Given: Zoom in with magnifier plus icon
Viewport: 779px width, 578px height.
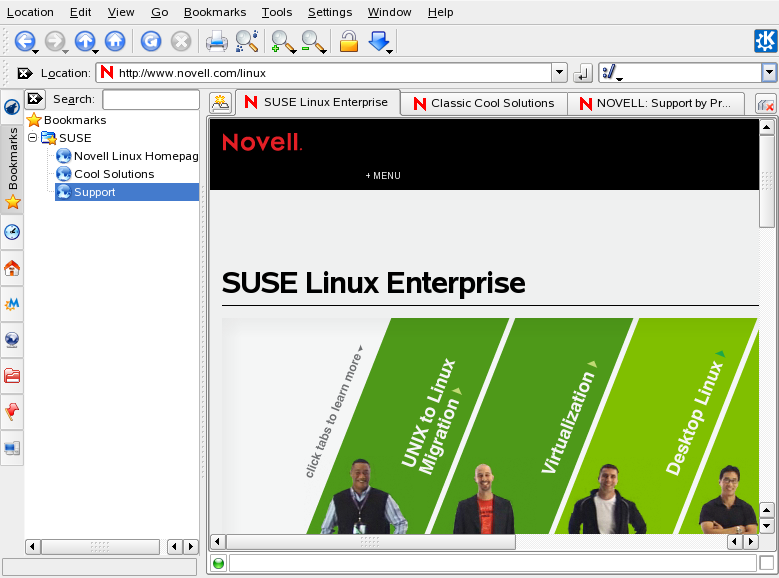Looking at the screenshot, I should [x=281, y=41].
